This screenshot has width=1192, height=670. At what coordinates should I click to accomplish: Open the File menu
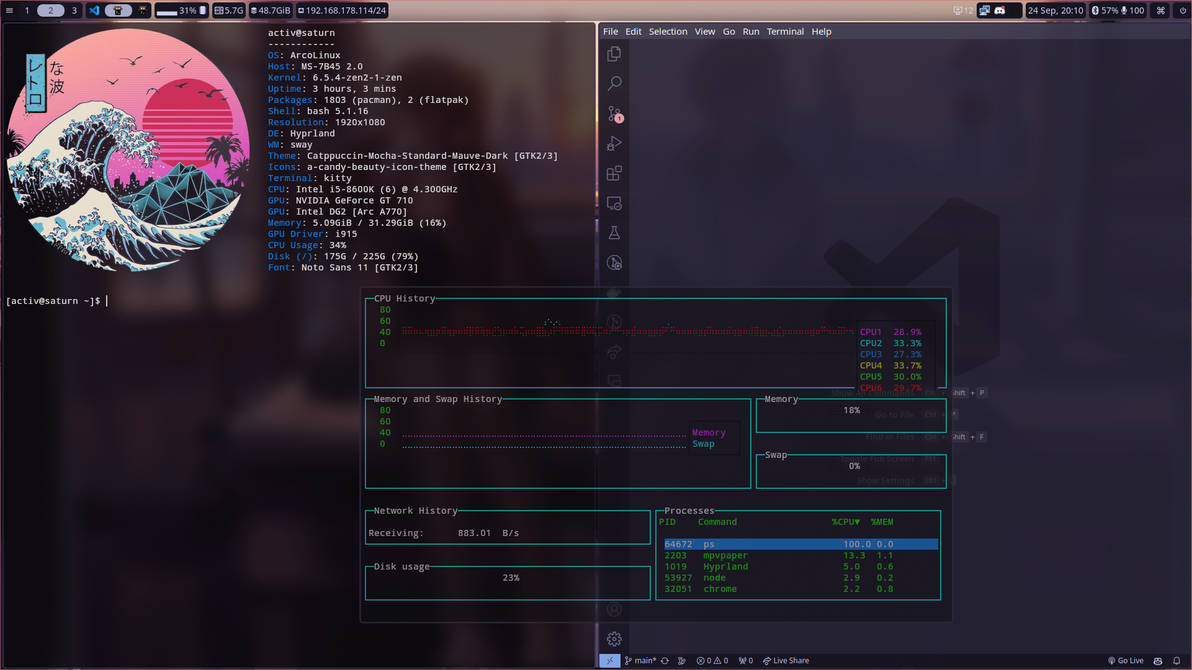coord(610,31)
